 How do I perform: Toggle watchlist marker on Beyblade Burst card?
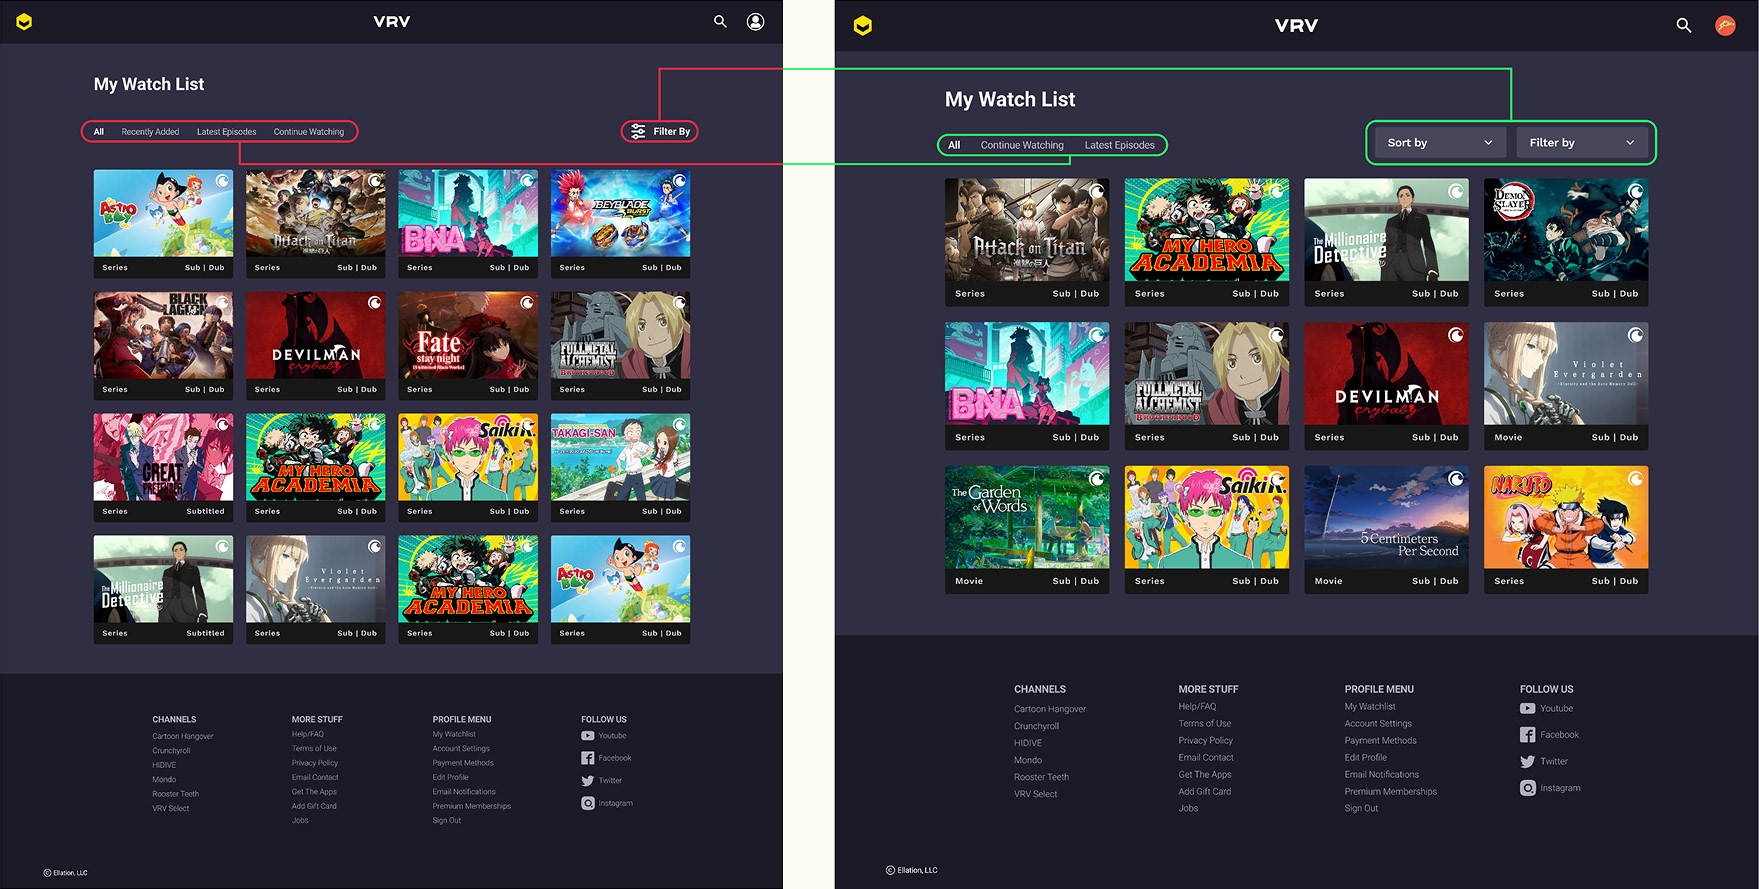[679, 181]
